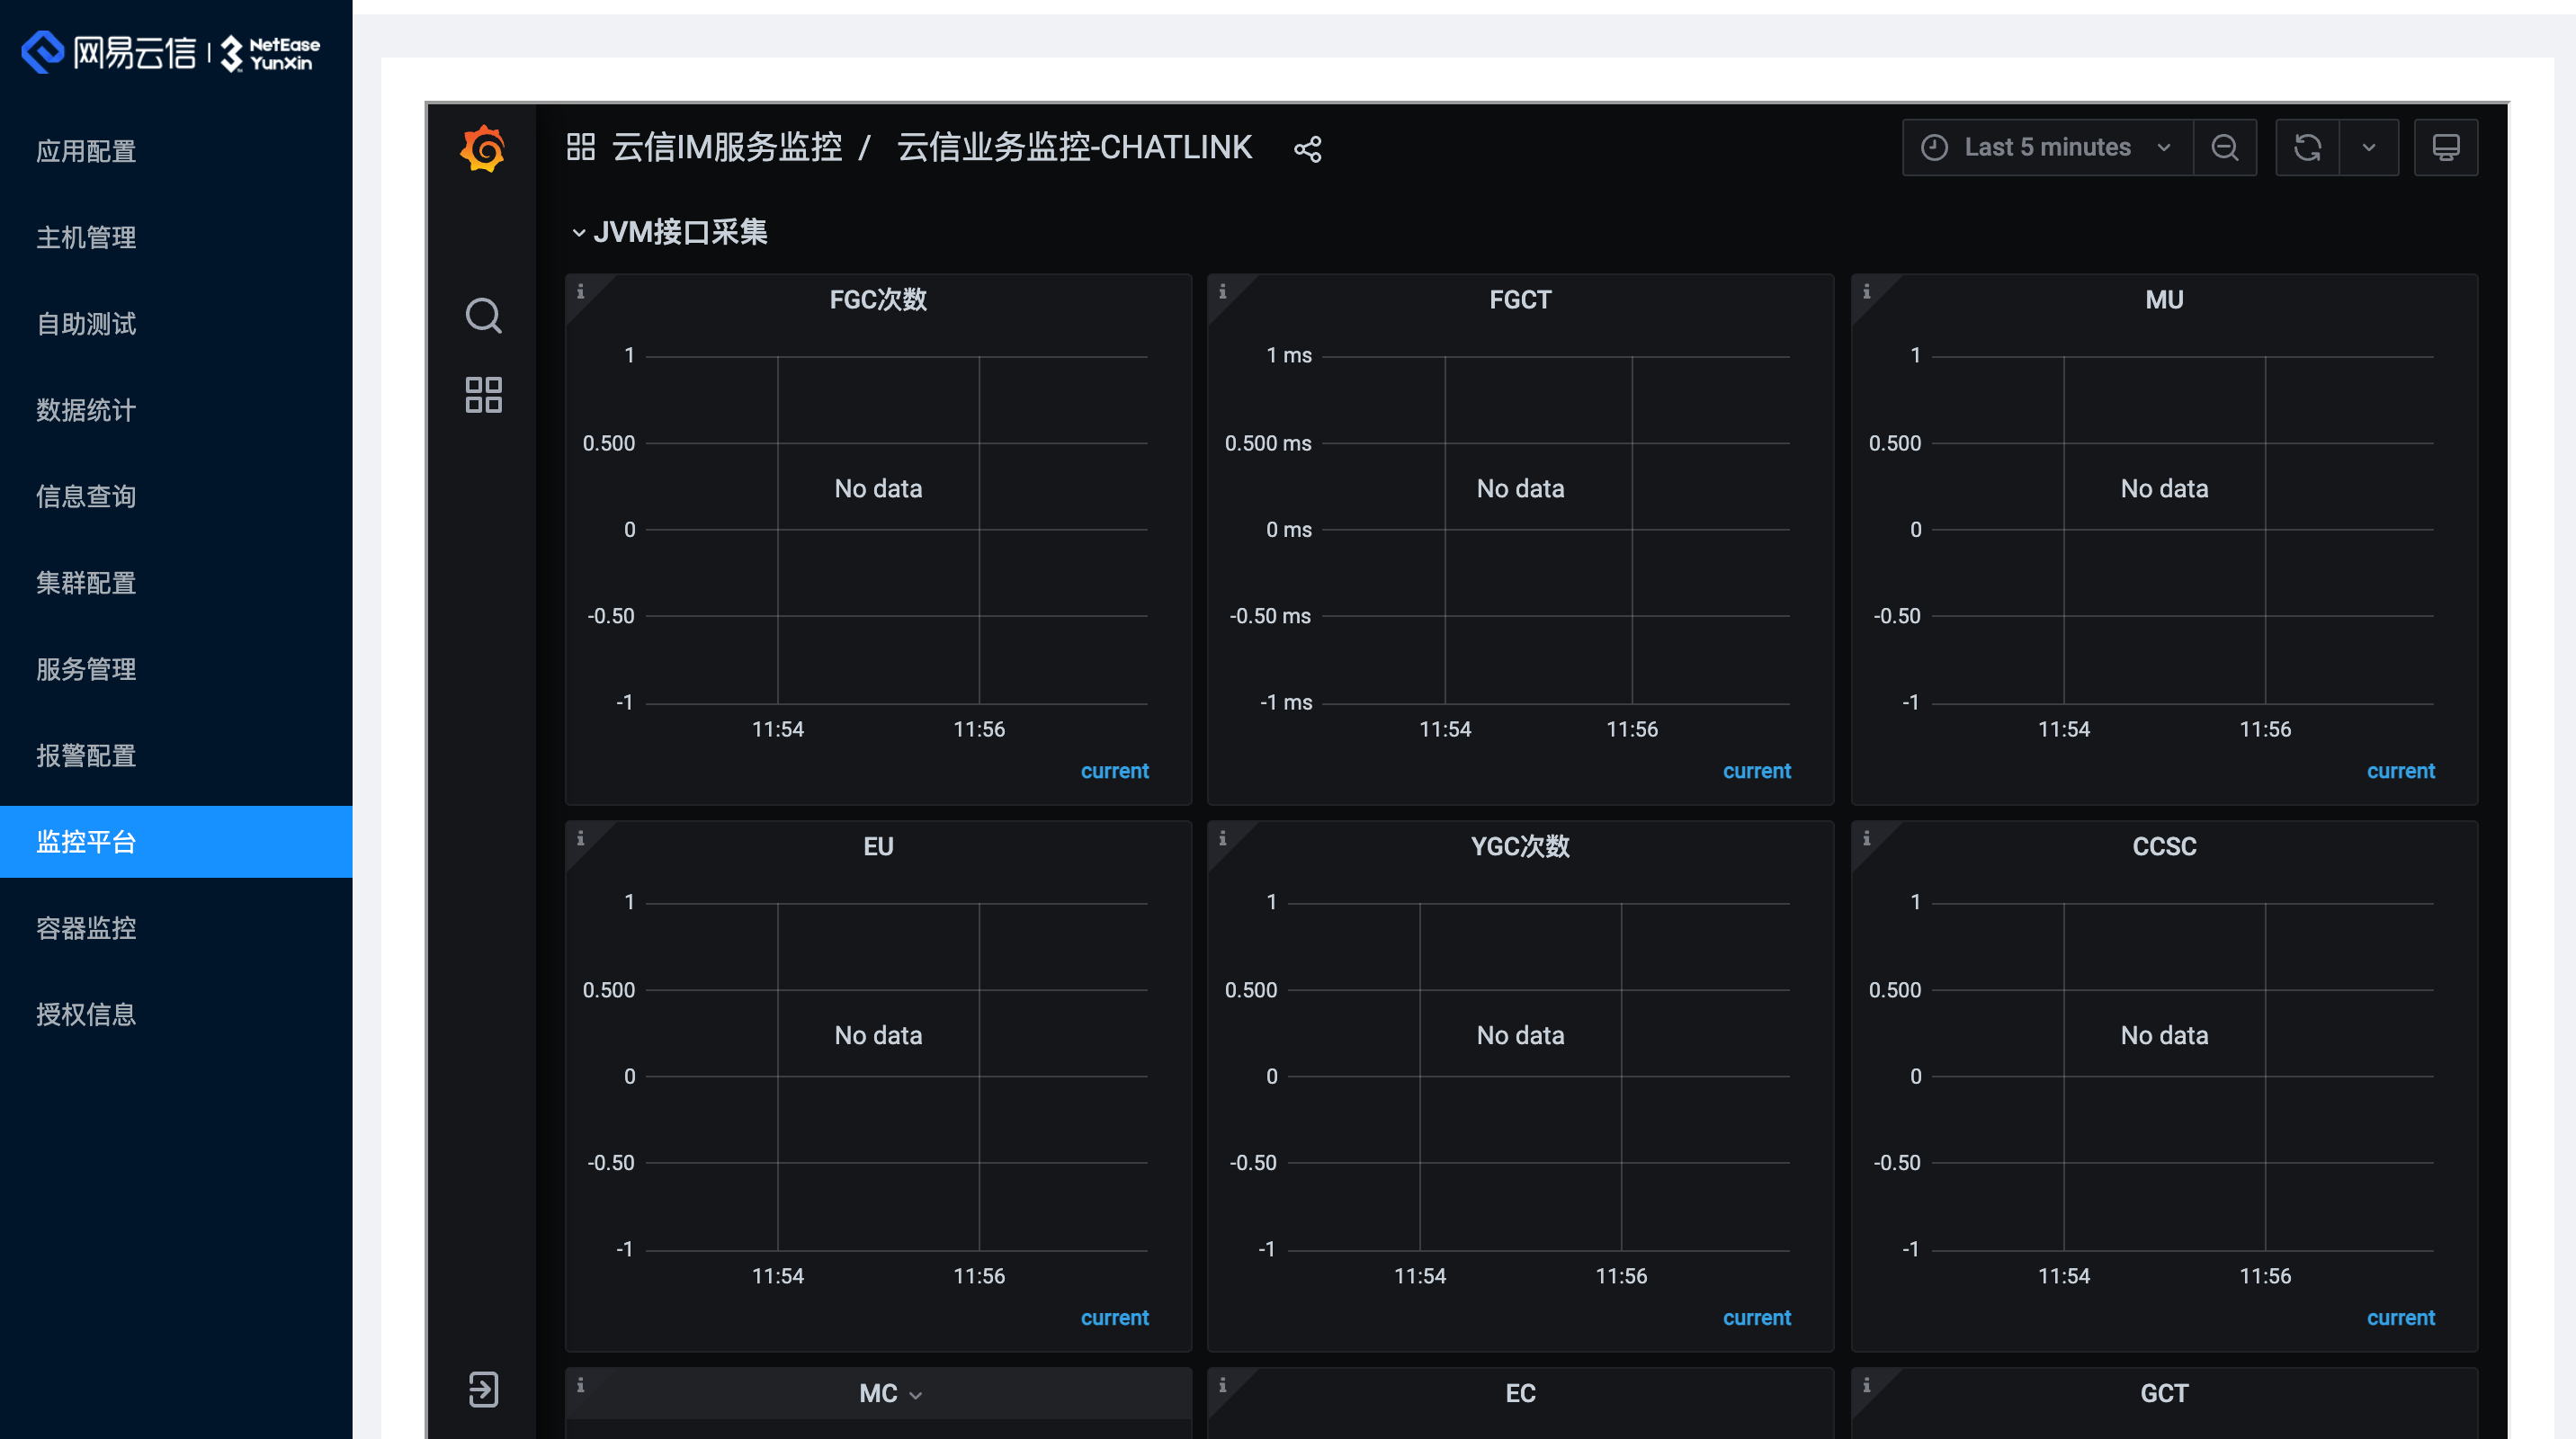This screenshot has width=2576, height=1439.
Task: Toggle the current series in YGC次数 legend
Action: click(1757, 1317)
